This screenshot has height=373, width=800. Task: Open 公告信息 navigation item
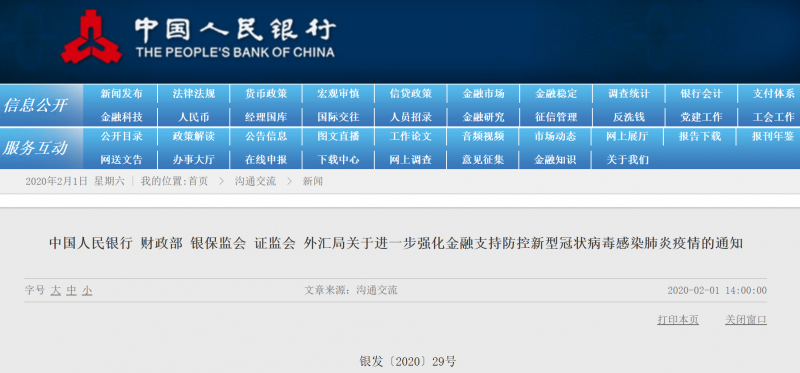[x=266, y=137]
